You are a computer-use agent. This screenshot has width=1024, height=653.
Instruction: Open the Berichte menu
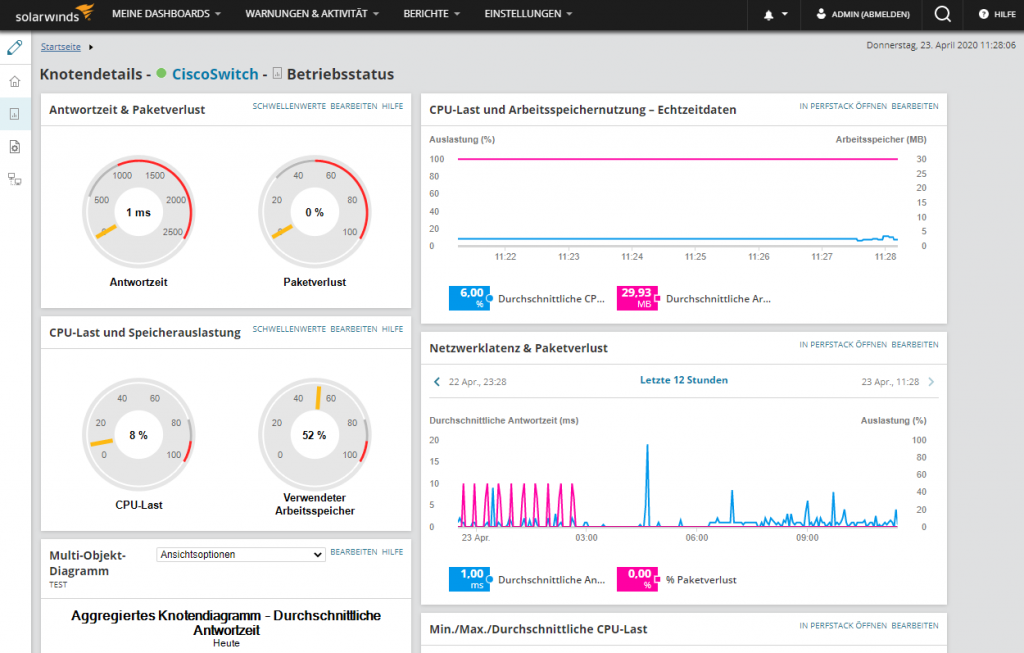tap(431, 14)
